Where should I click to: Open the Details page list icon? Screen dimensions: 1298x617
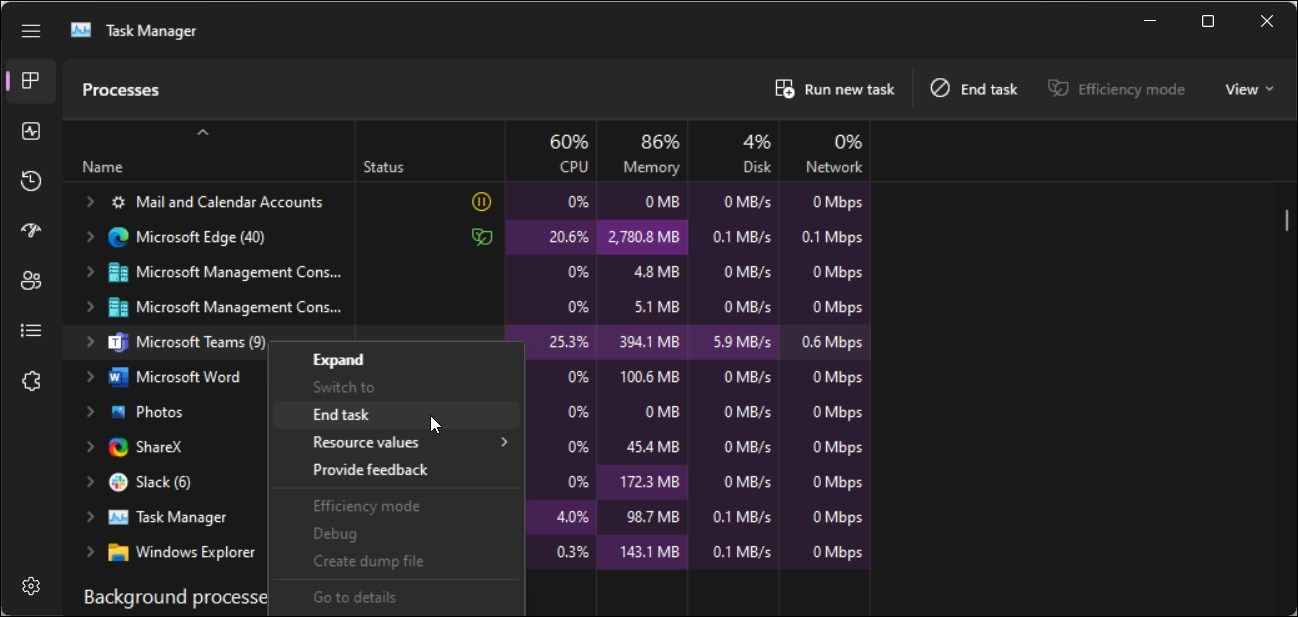coord(31,330)
